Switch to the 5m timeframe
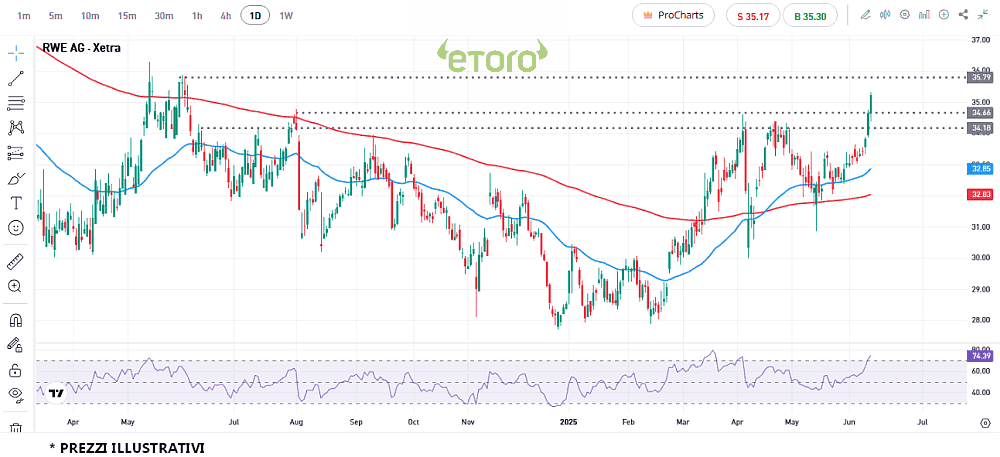 point(55,16)
